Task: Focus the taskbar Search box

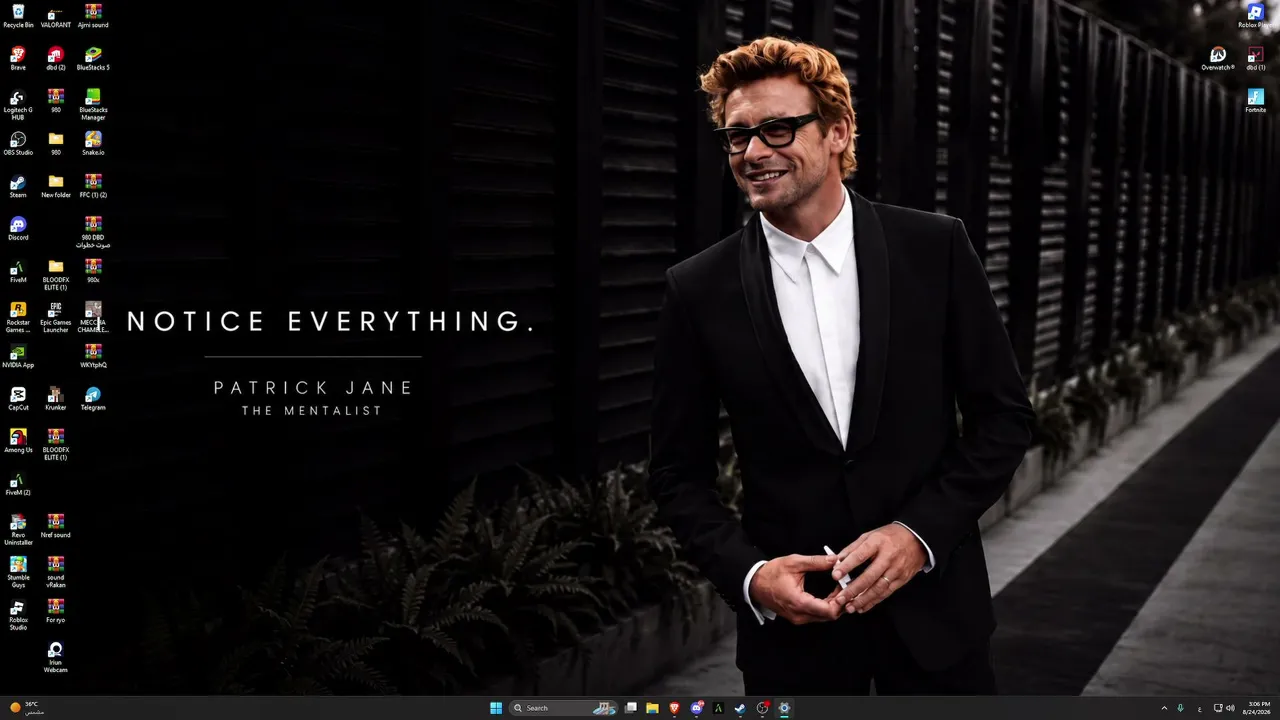Action: coord(564,708)
